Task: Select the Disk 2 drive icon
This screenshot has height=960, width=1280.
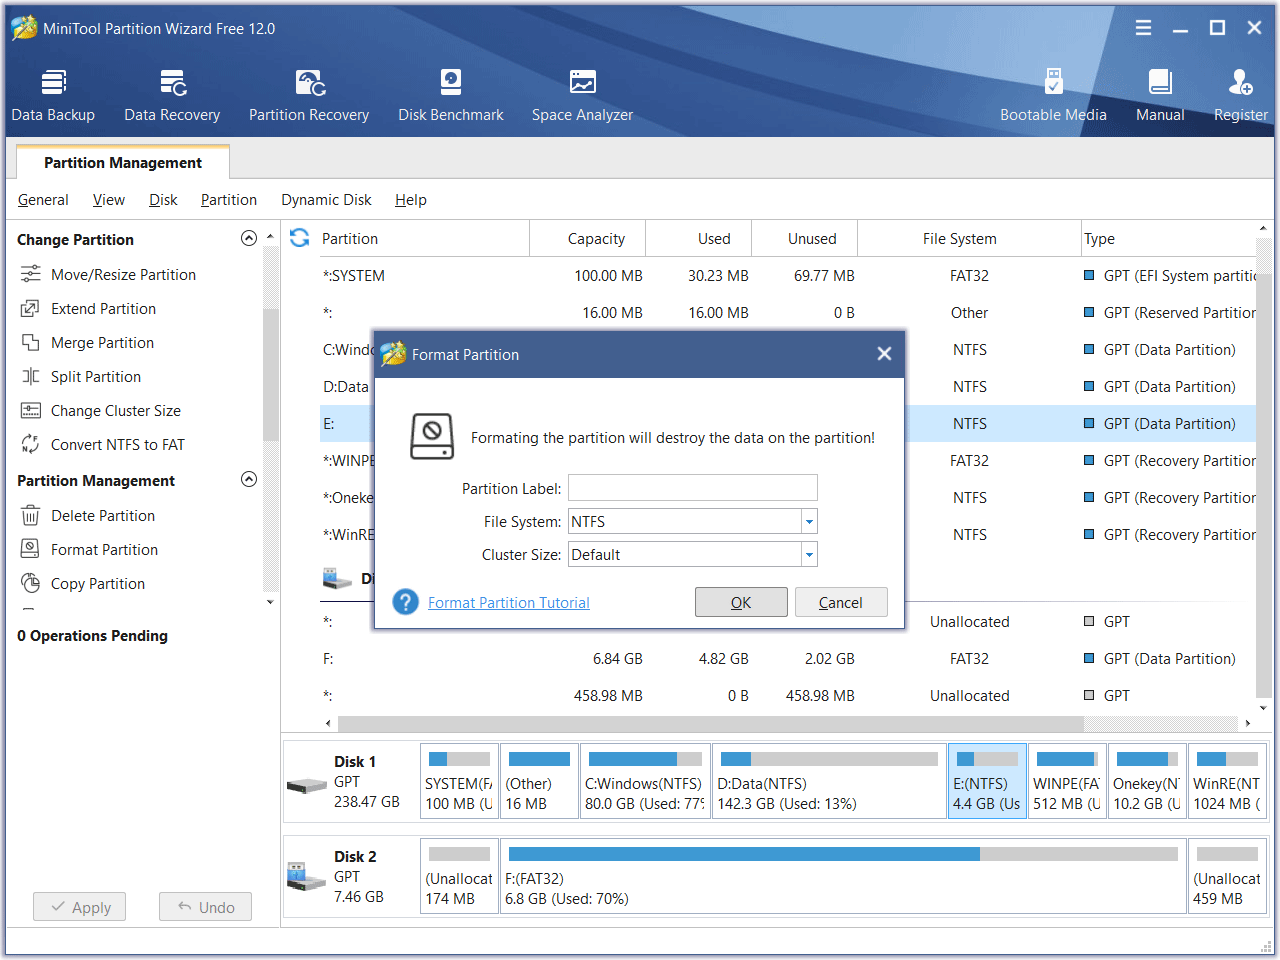Action: coord(307,877)
